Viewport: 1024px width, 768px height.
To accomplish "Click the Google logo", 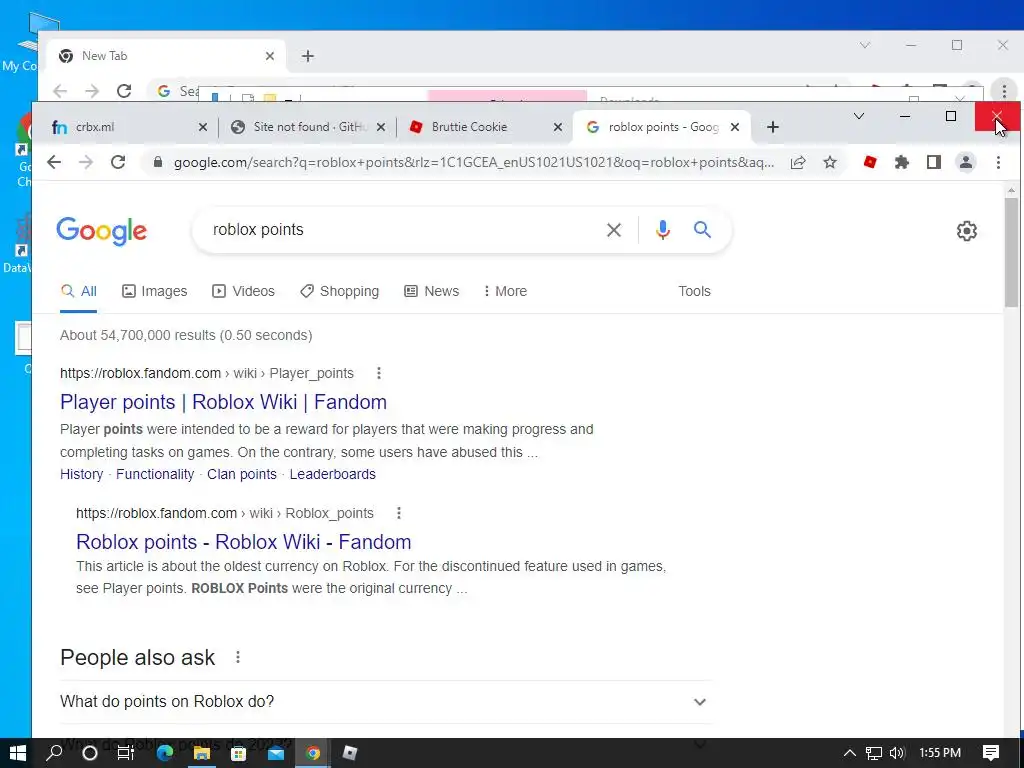I will point(102,231).
